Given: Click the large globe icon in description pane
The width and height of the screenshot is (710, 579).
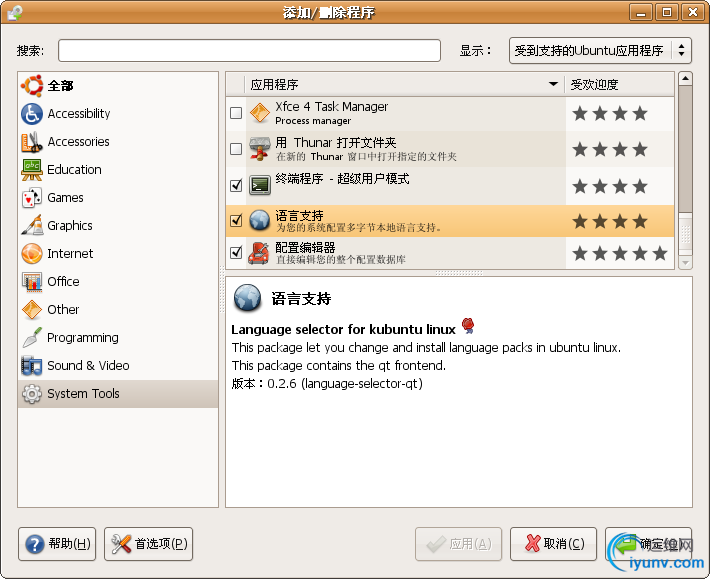Looking at the screenshot, I should click(247, 298).
